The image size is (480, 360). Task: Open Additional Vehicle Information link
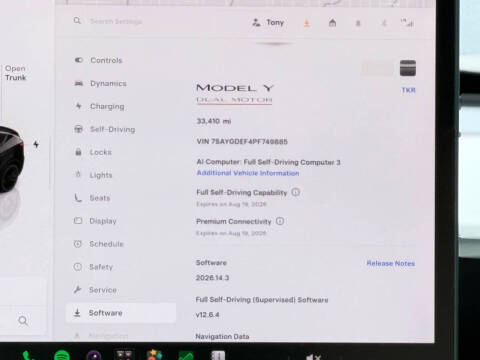point(248,173)
